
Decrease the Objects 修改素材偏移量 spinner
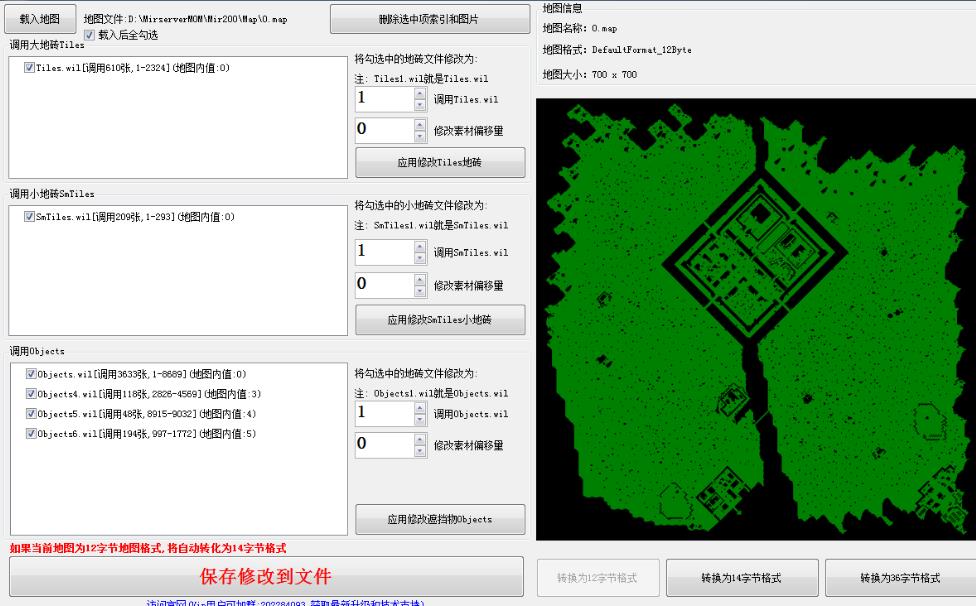coord(420,451)
